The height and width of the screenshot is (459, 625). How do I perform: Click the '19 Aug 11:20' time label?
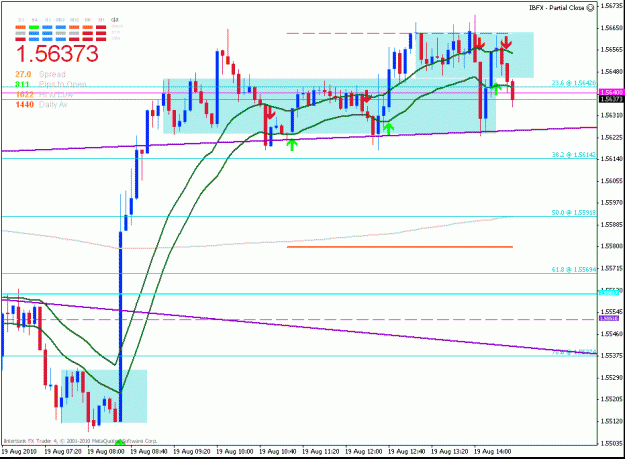321,451
